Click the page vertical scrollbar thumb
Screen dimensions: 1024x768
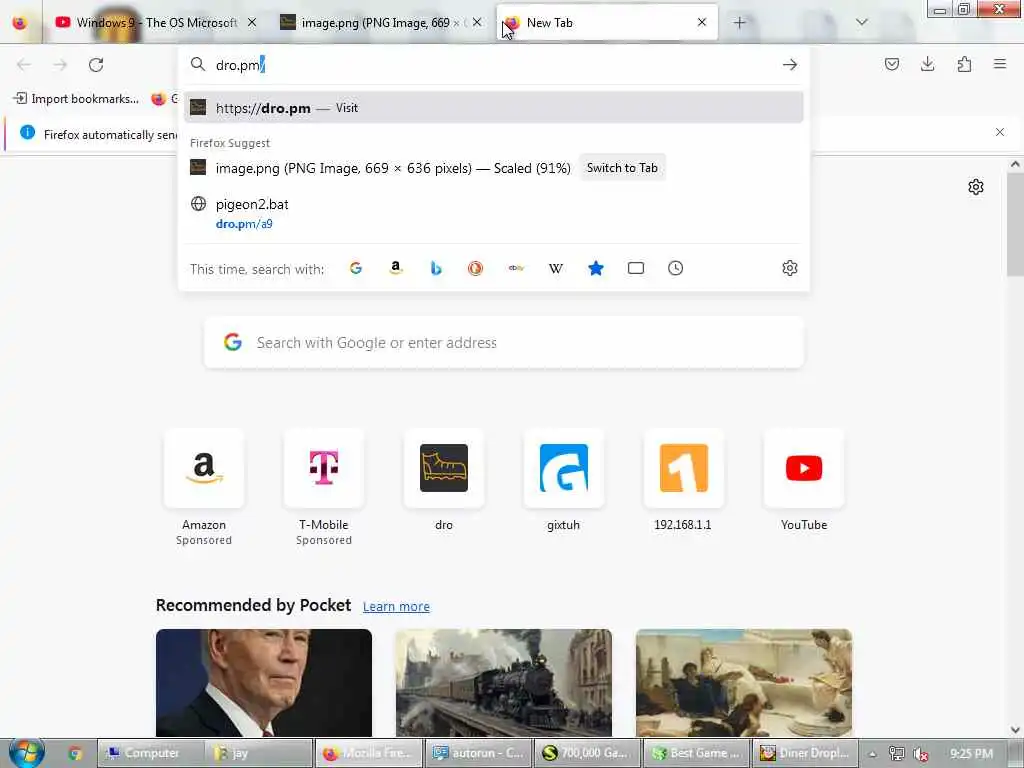tap(1015, 224)
